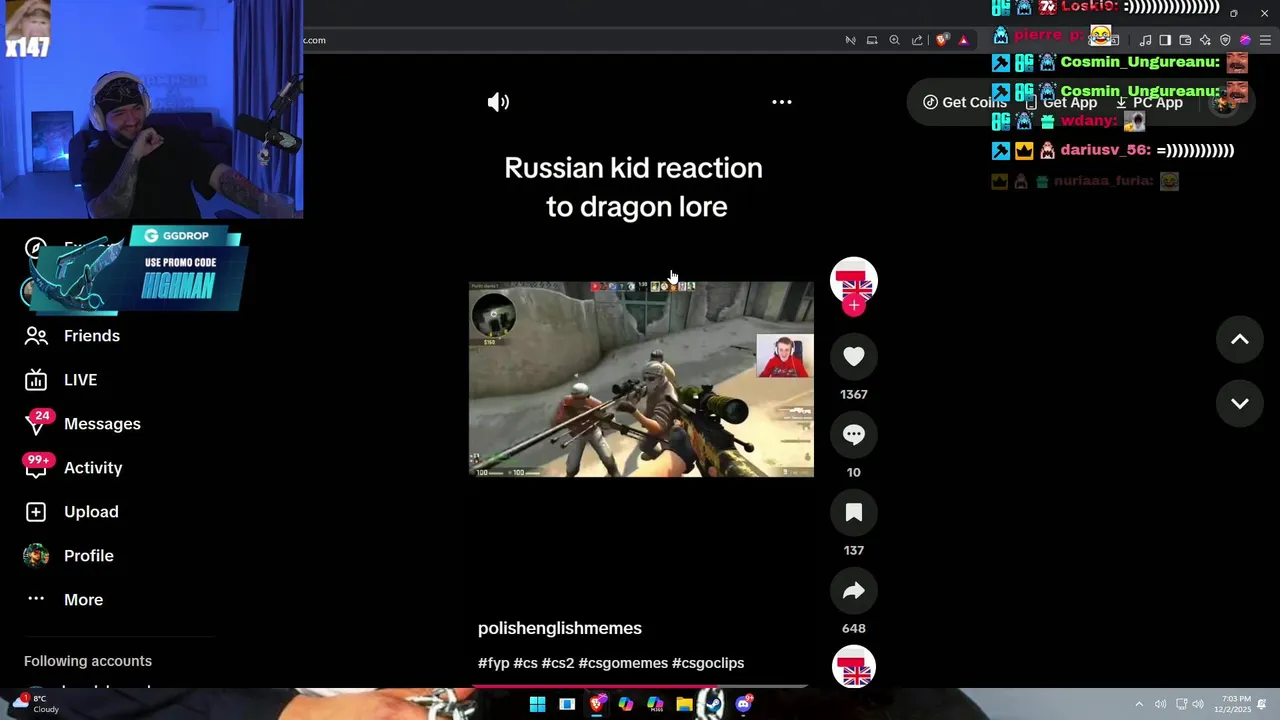
Task: Click the Friends people icon
Action: coord(36,336)
